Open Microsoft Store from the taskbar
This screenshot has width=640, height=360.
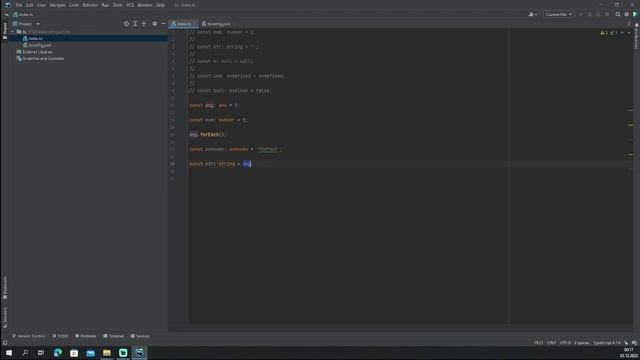tap(74, 353)
